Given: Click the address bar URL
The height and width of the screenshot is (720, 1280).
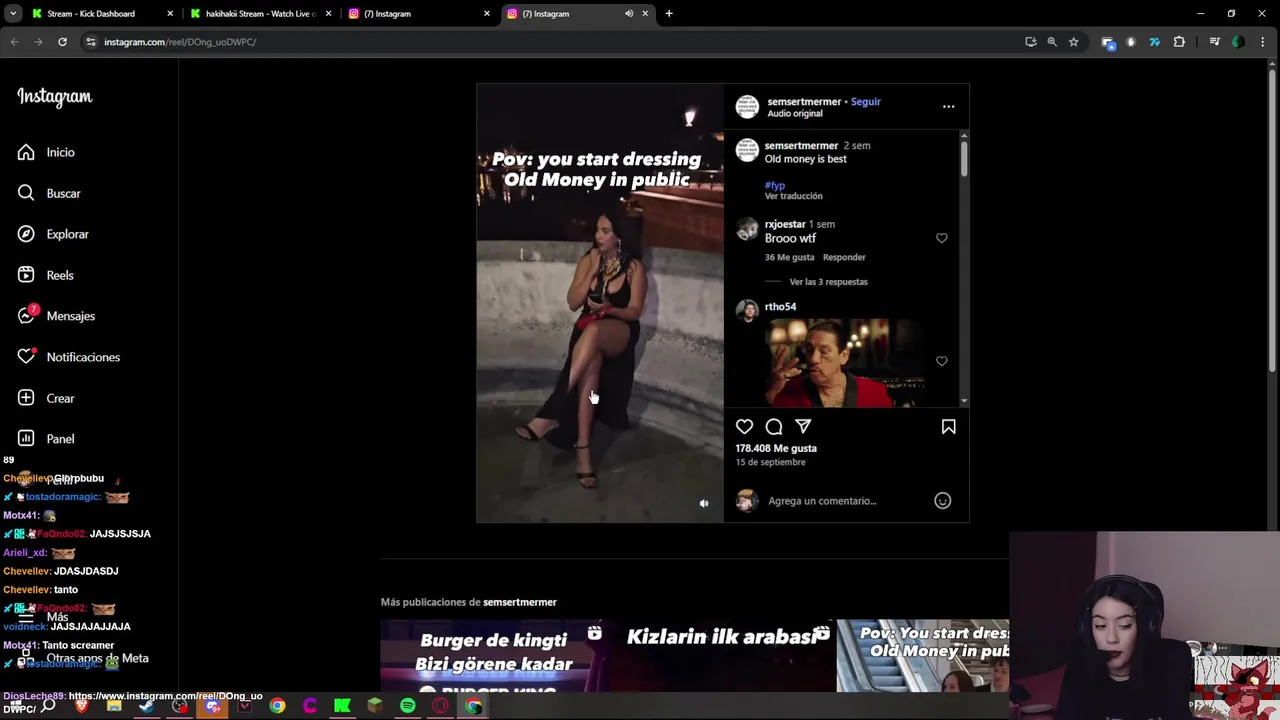Looking at the screenshot, I should point(180,42).
